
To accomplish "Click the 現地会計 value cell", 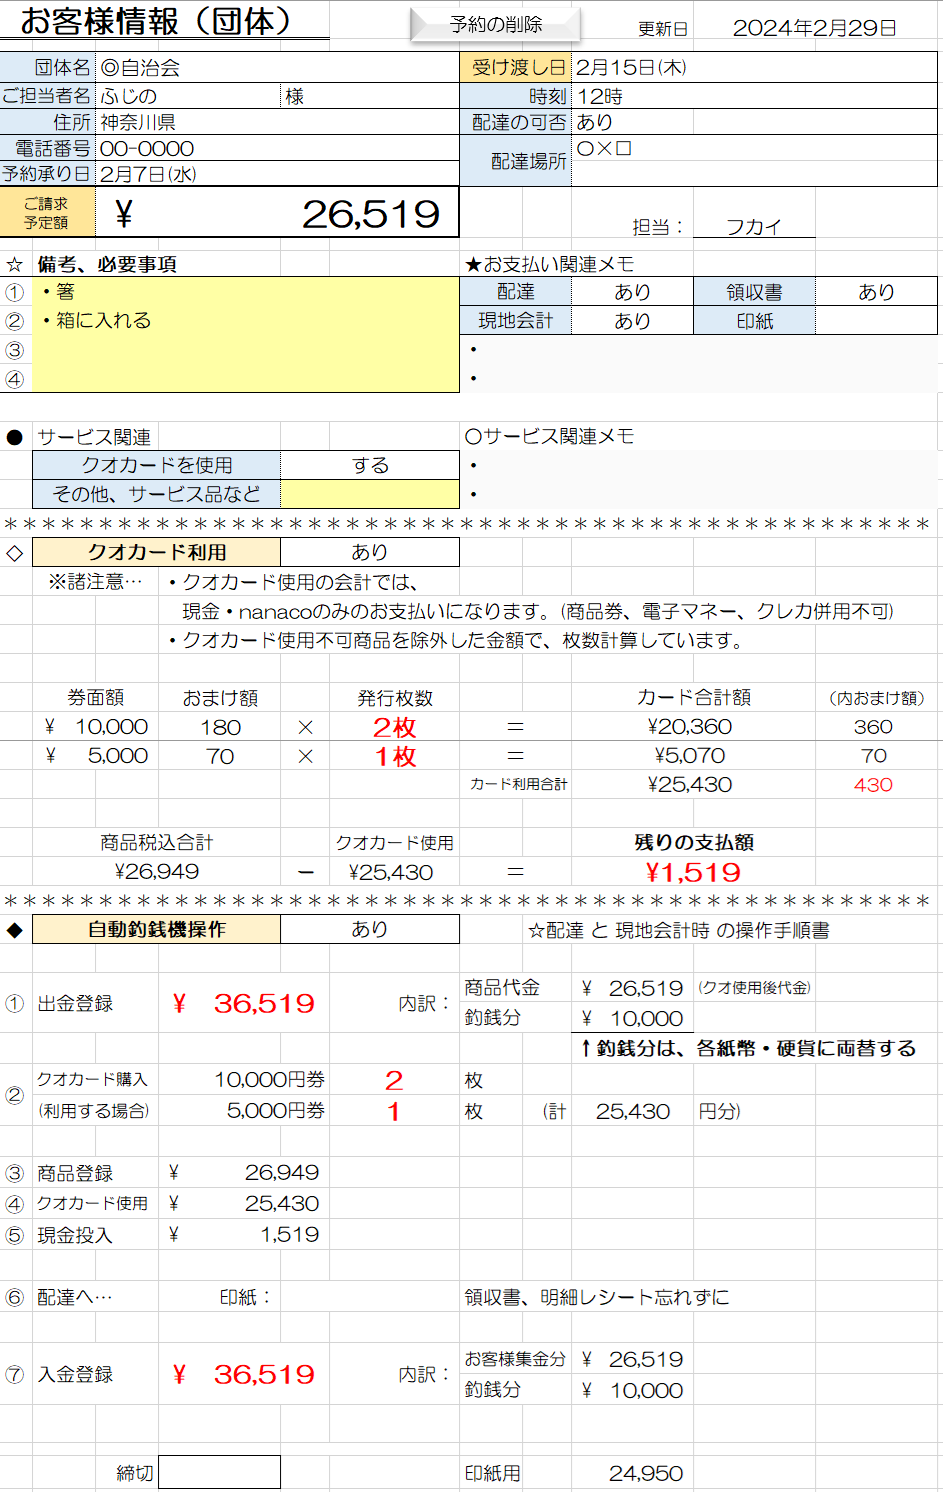I will [x=632, y=321].
